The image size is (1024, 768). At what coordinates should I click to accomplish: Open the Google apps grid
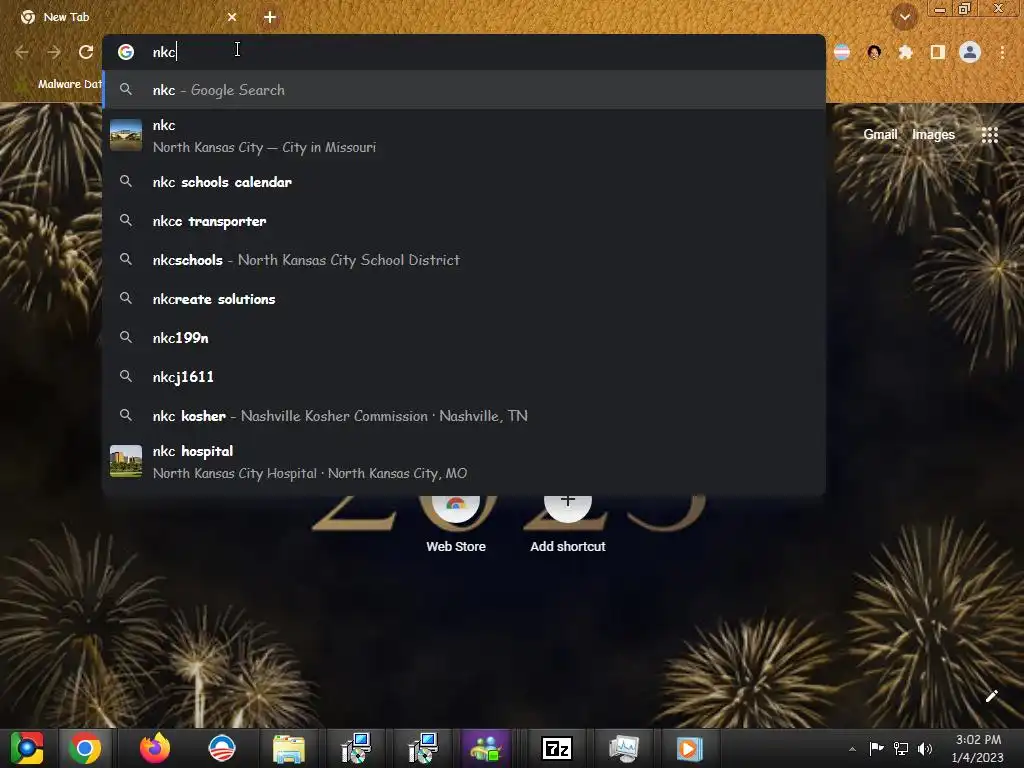pyautogui.click(x=989, y=135)
